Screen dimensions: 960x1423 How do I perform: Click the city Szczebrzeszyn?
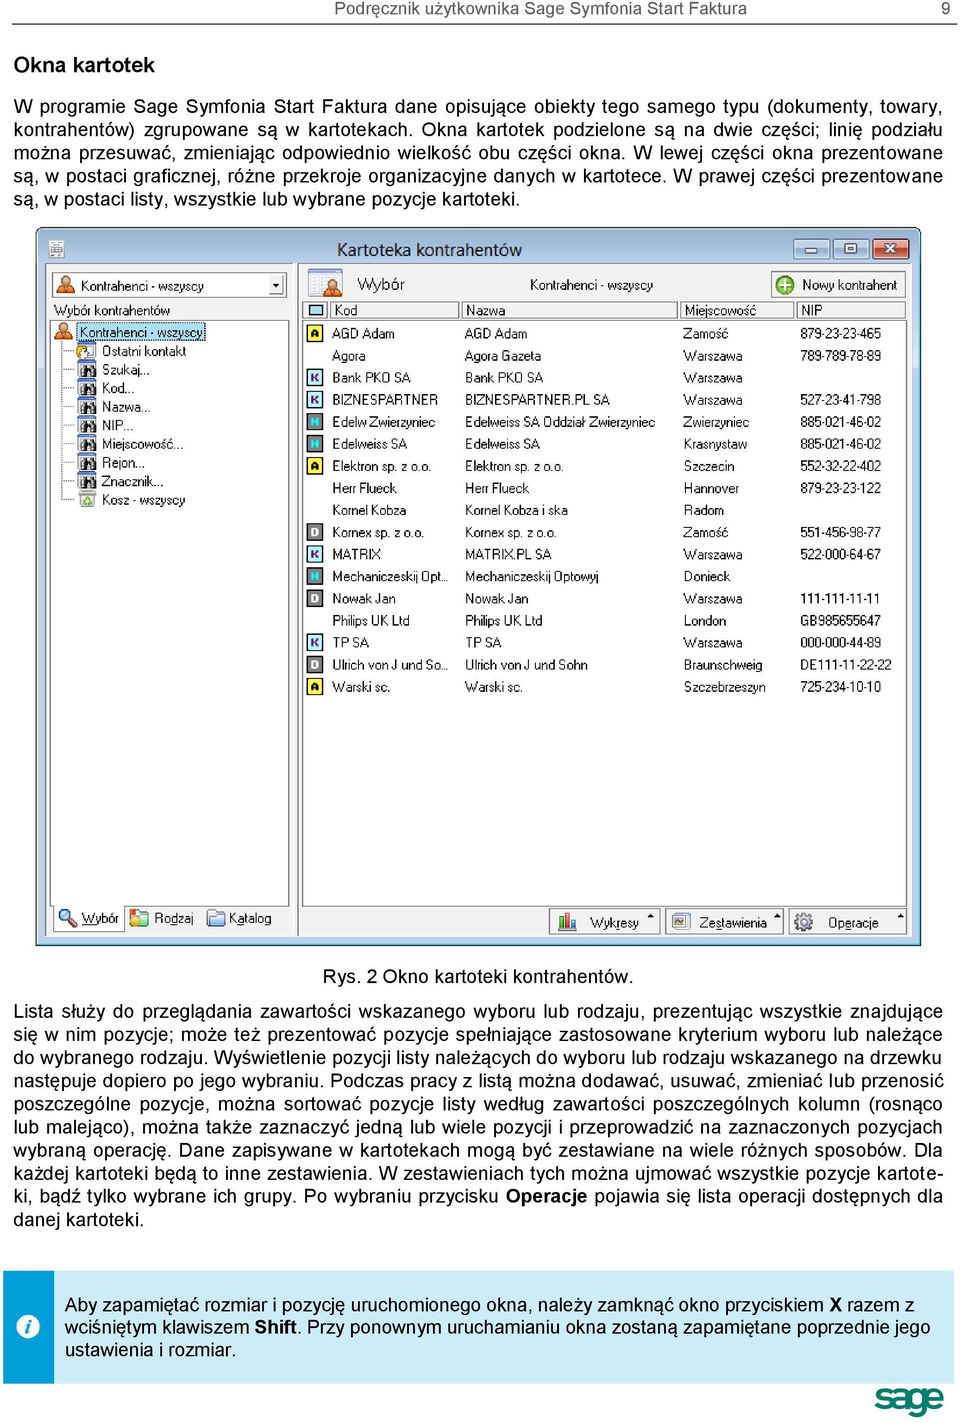click(x=725, y=687)
